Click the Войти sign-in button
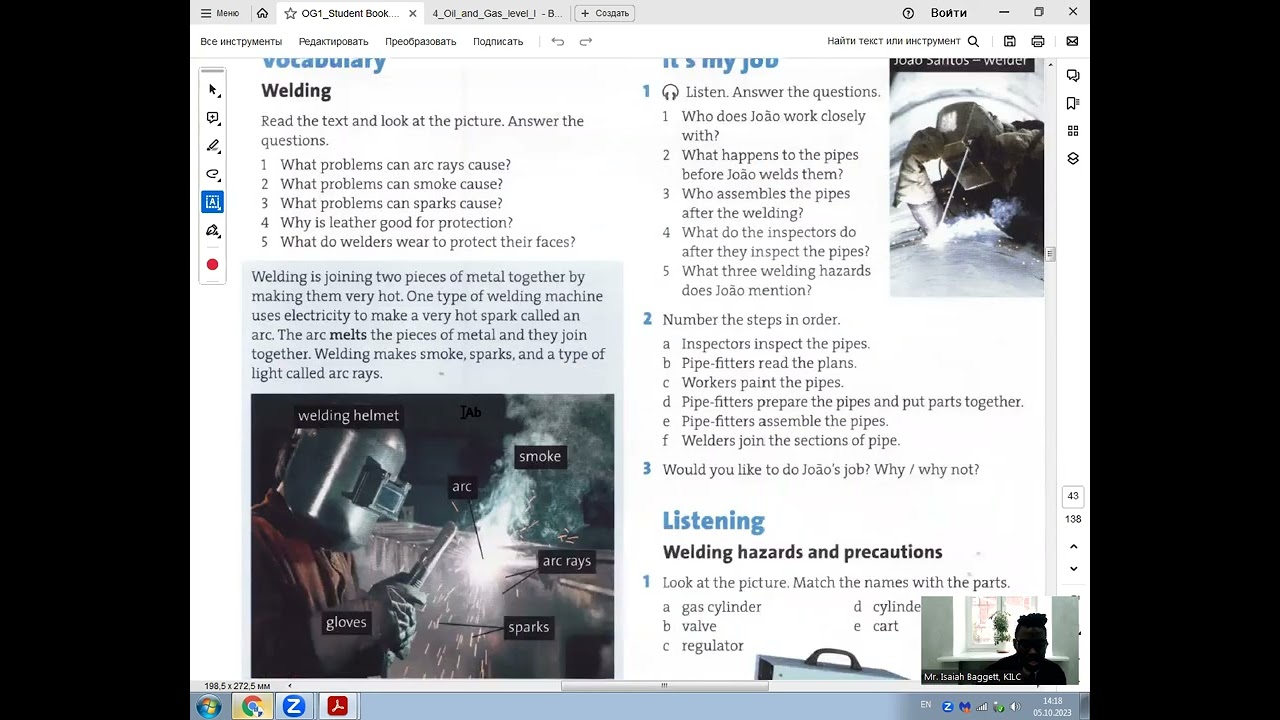The image size is (1280, 720). 949,13
